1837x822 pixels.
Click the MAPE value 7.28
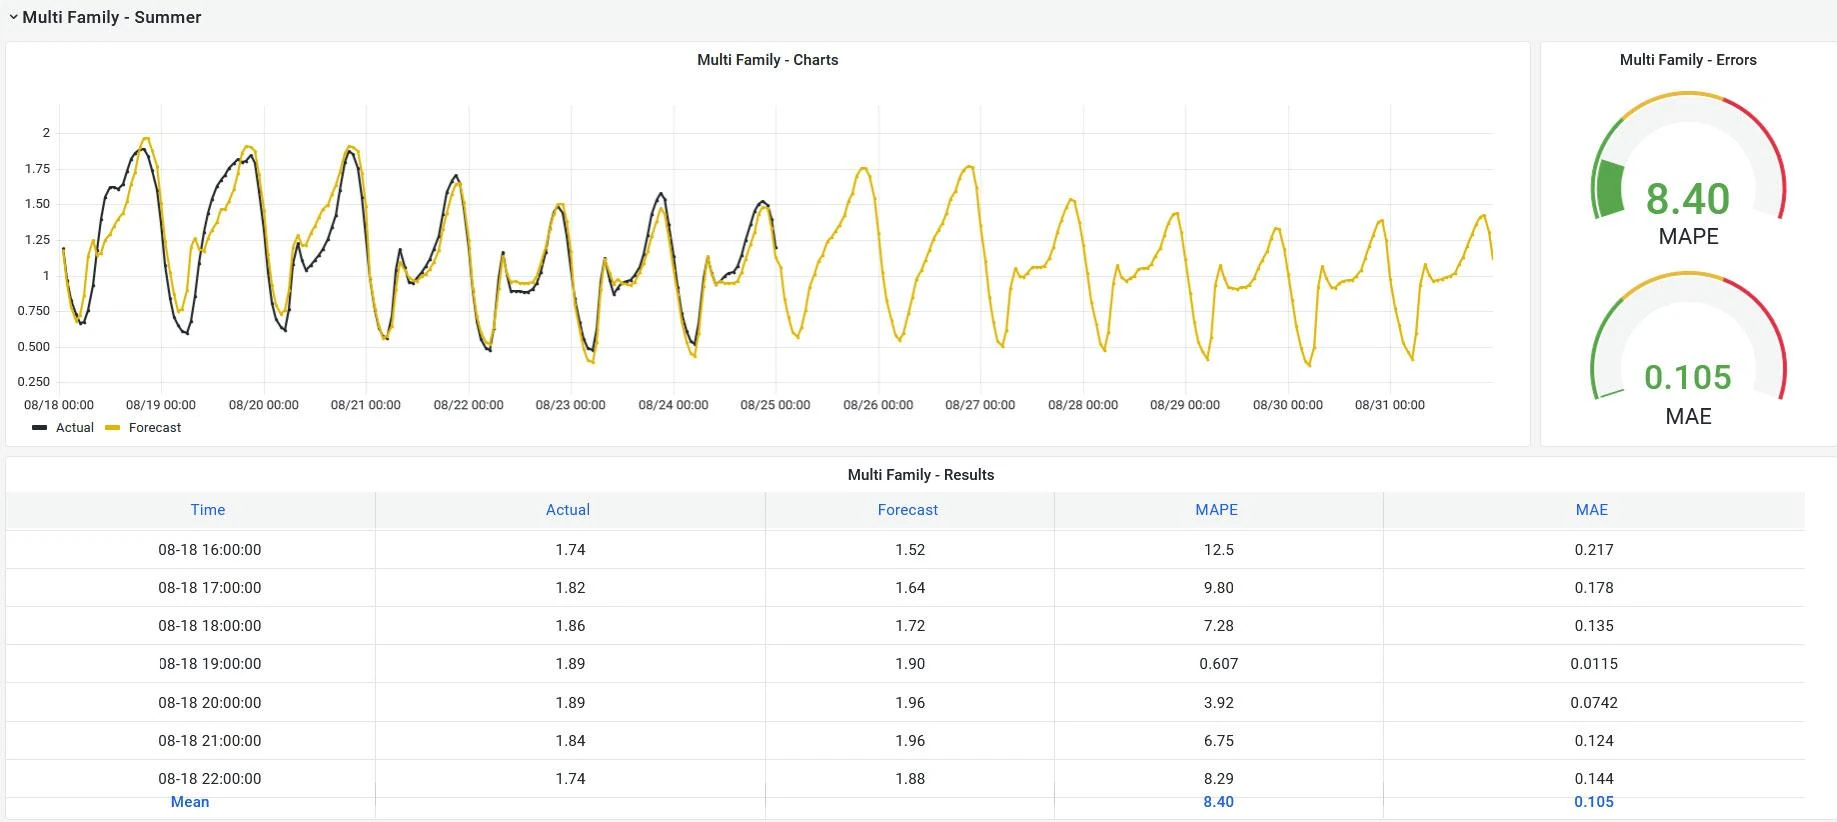pyautogui.click(x=1219, y=626)
